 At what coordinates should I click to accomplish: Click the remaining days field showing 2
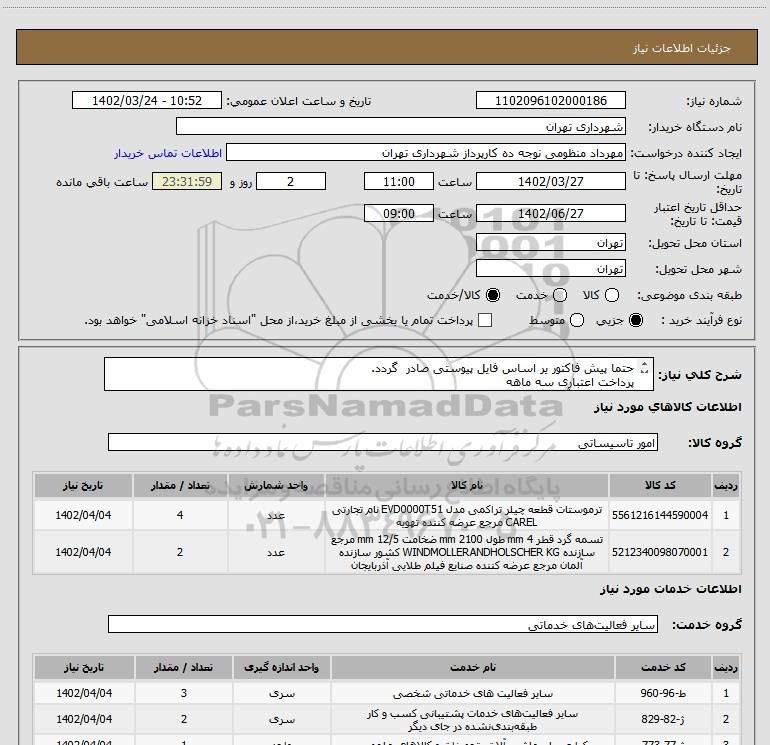[291, 181]
